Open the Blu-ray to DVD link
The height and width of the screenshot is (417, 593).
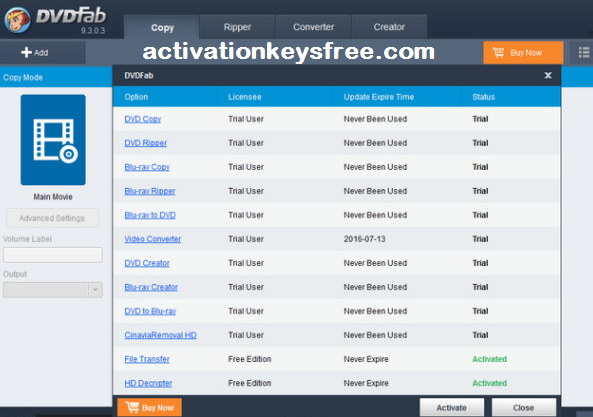(150, 215)
